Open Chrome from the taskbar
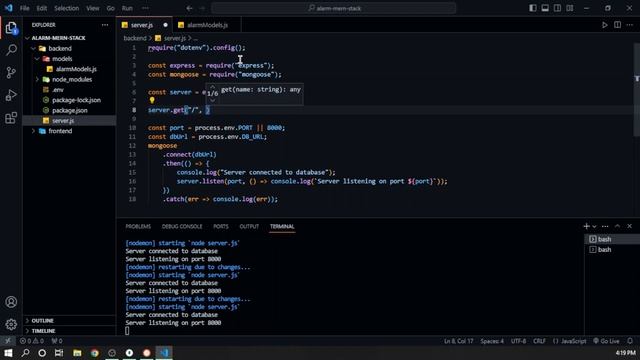 pyautogui.click(x=95, y=353)
